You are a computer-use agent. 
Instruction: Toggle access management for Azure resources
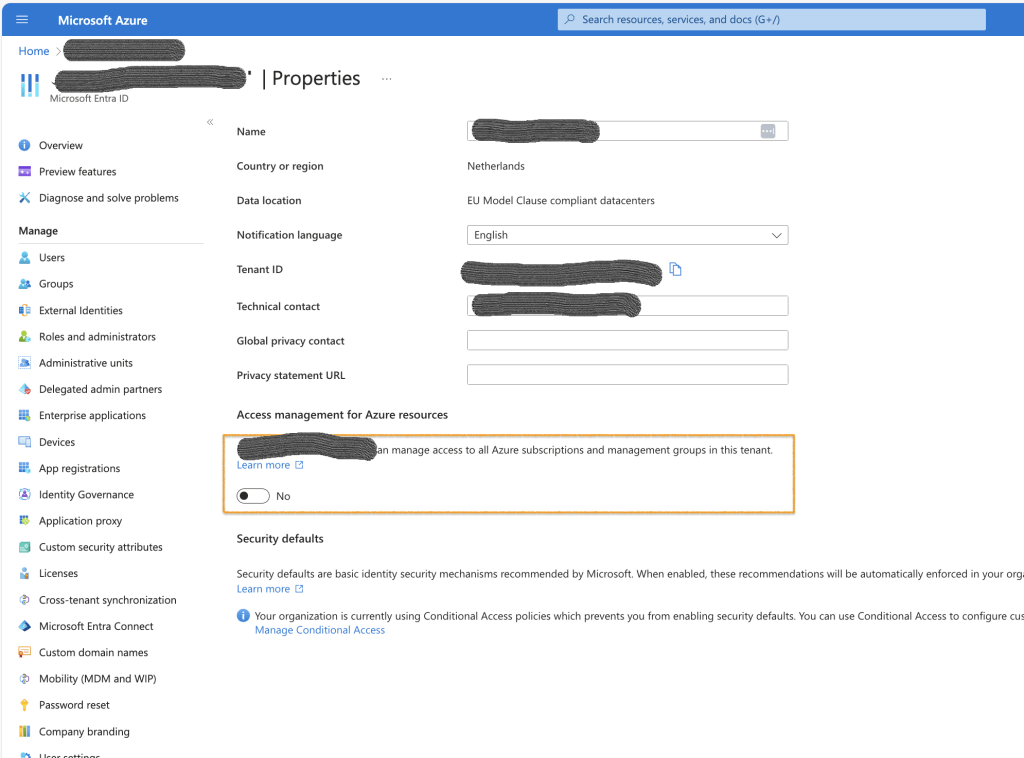point(253,496)
